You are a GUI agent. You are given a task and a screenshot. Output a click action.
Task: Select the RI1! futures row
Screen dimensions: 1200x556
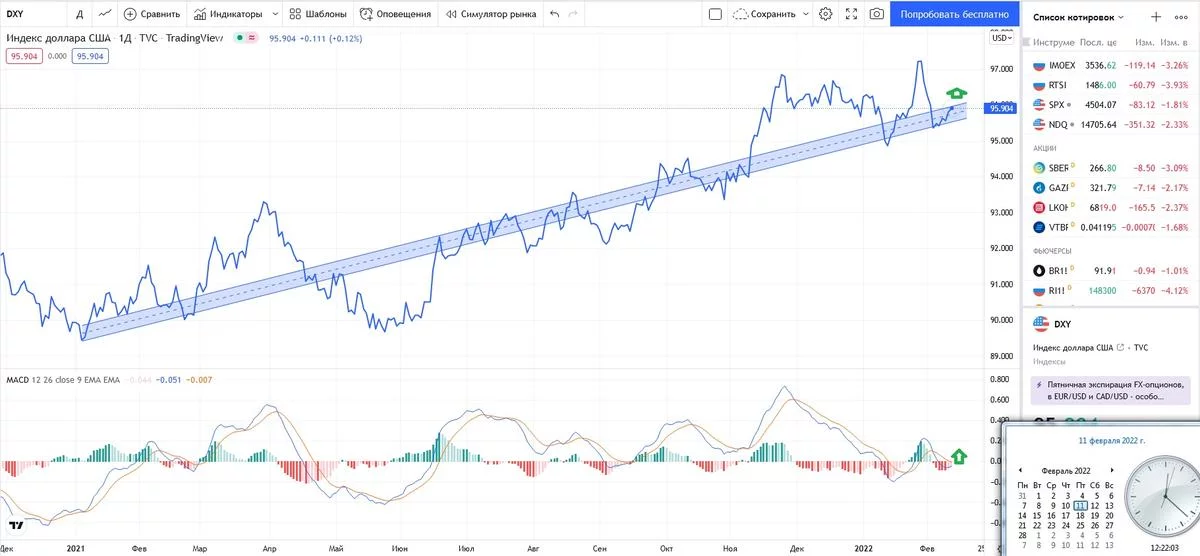(1110, 291)
